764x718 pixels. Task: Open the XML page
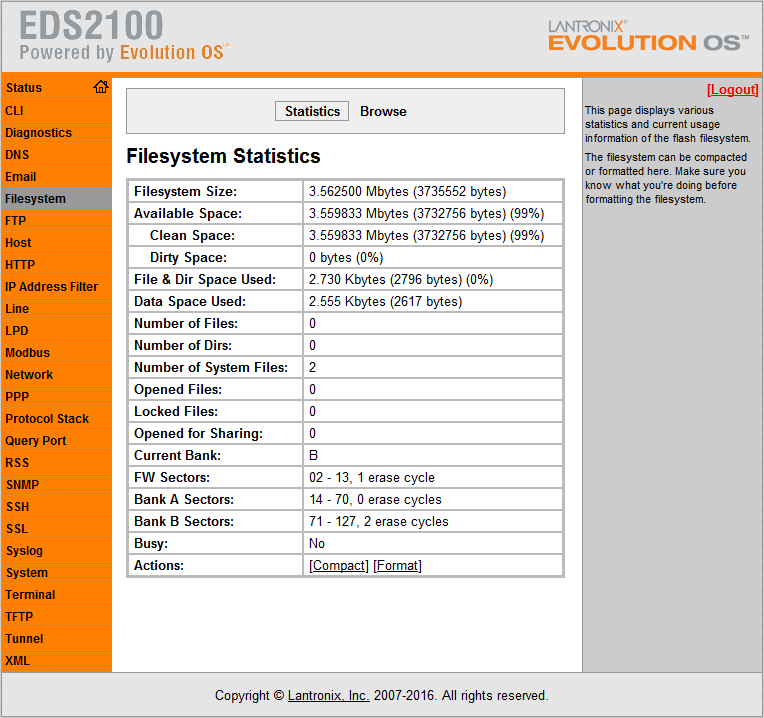(x=57, y=661)
